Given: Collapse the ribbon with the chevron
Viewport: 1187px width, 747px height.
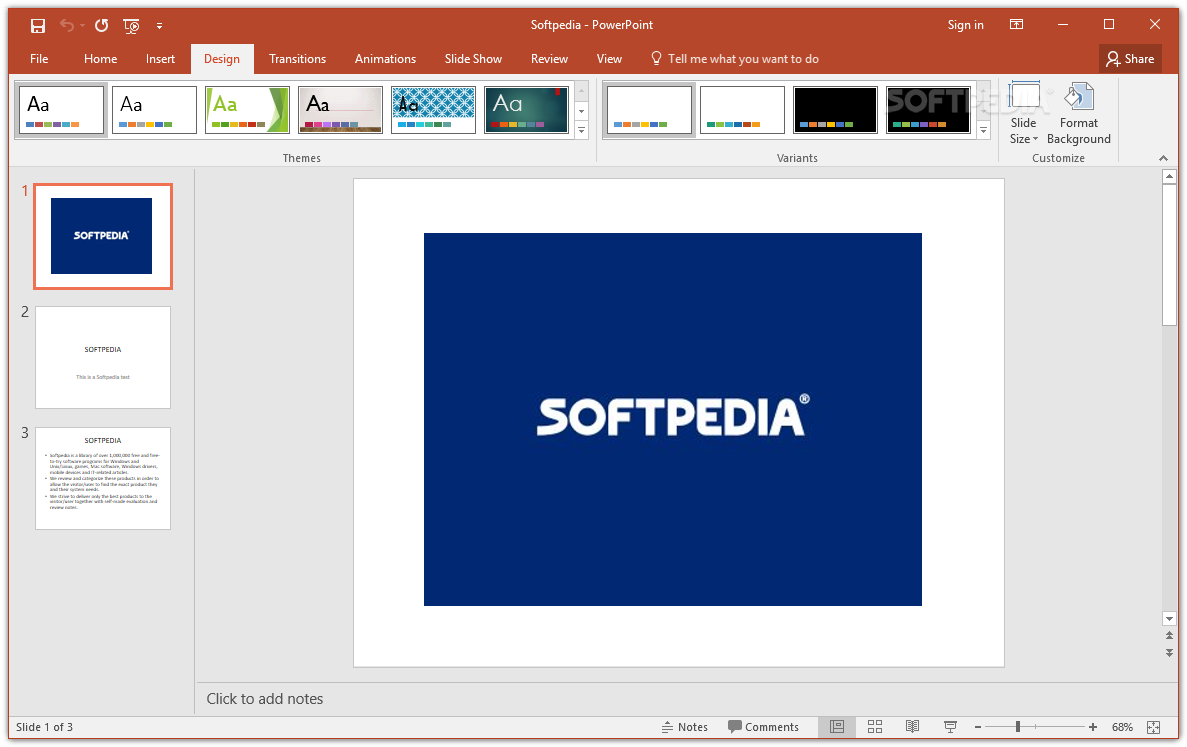Looking at the screenshot, I should [x=1164, y=157].
